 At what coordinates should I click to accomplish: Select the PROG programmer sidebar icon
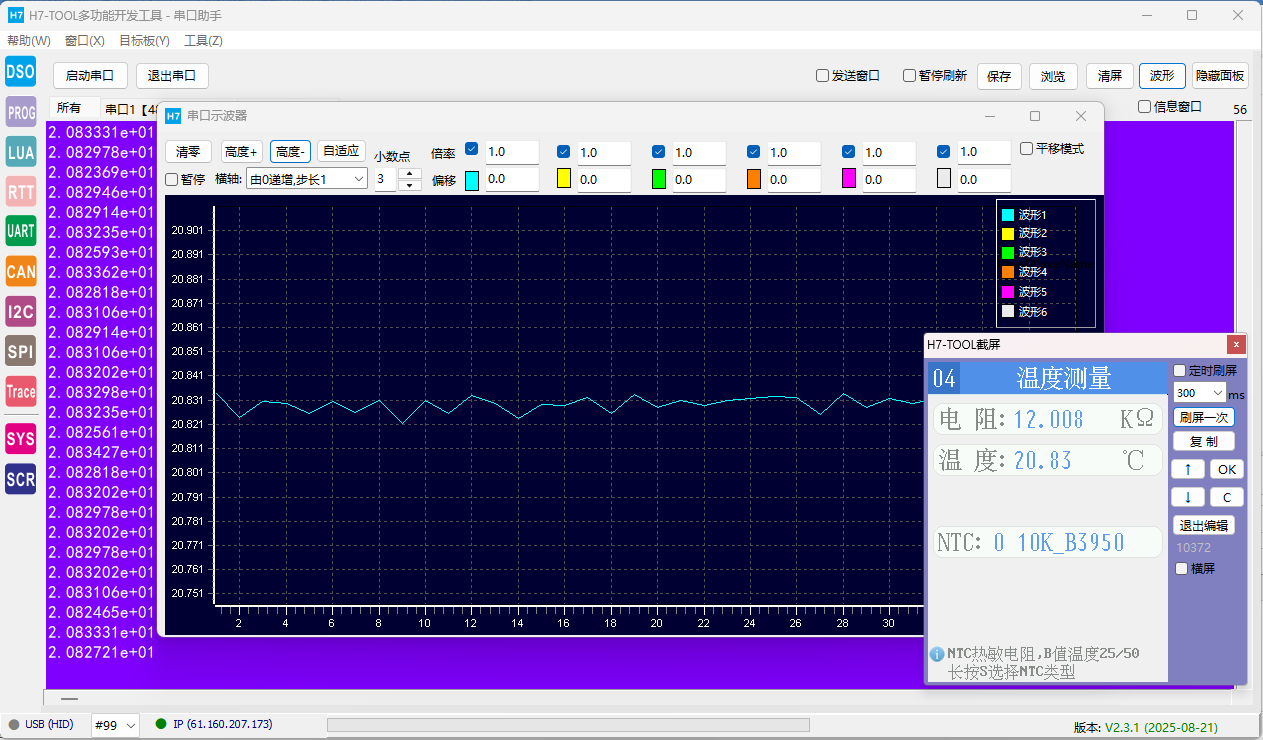point(20,112)
